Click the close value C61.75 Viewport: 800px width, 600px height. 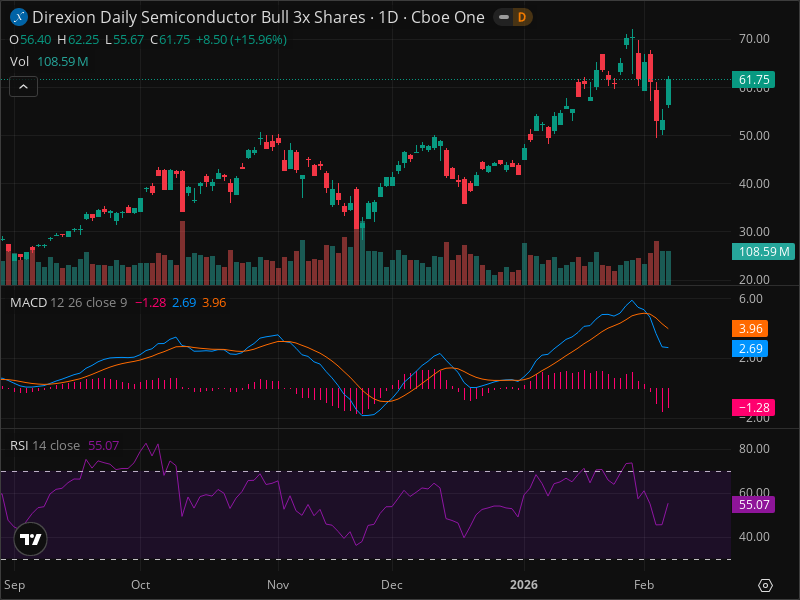[170, 40]
